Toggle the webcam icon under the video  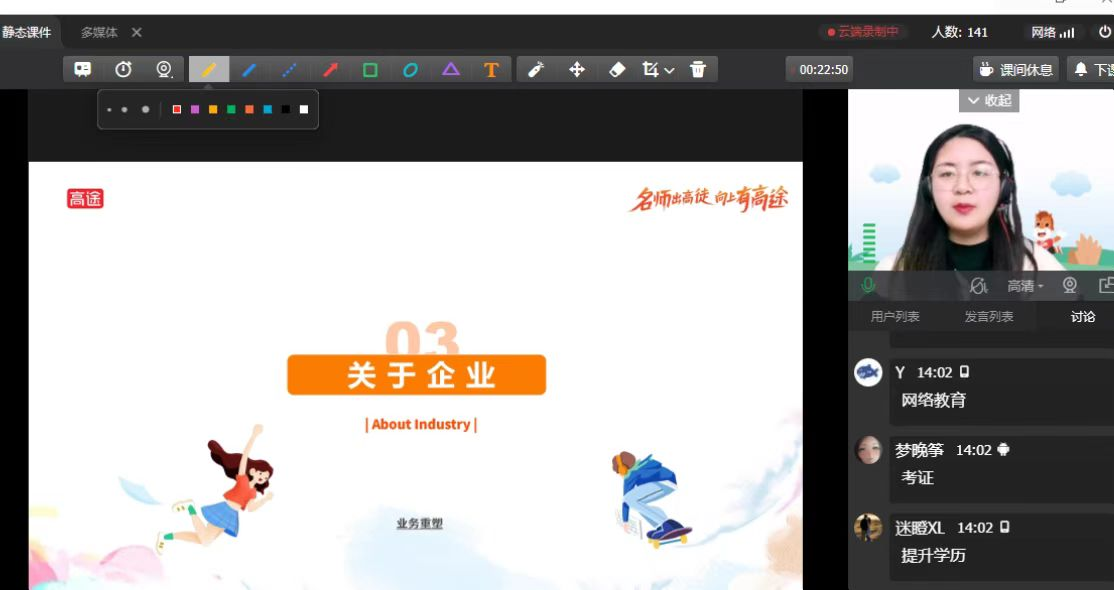tap(1070, 286)
